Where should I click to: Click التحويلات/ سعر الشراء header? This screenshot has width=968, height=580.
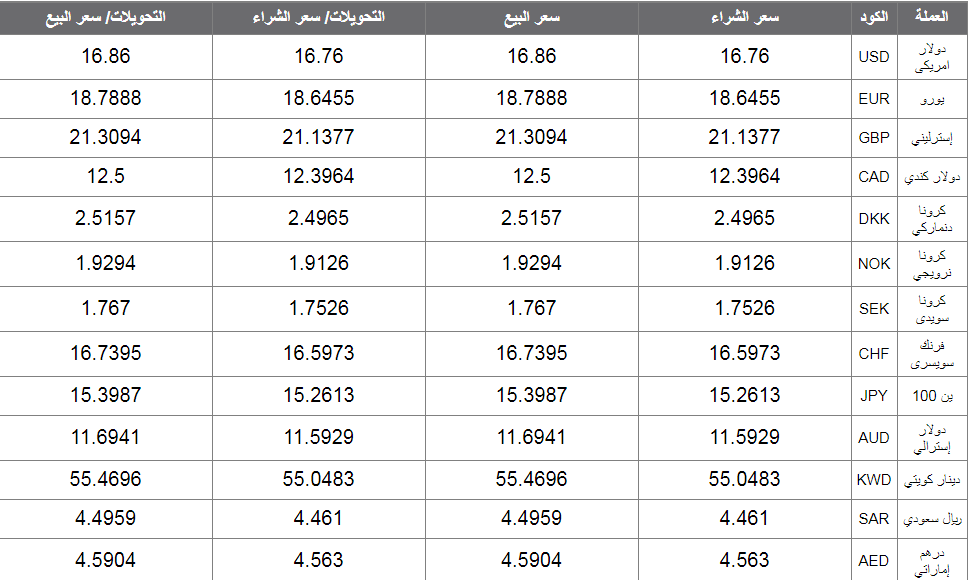[x=319, y=17]
